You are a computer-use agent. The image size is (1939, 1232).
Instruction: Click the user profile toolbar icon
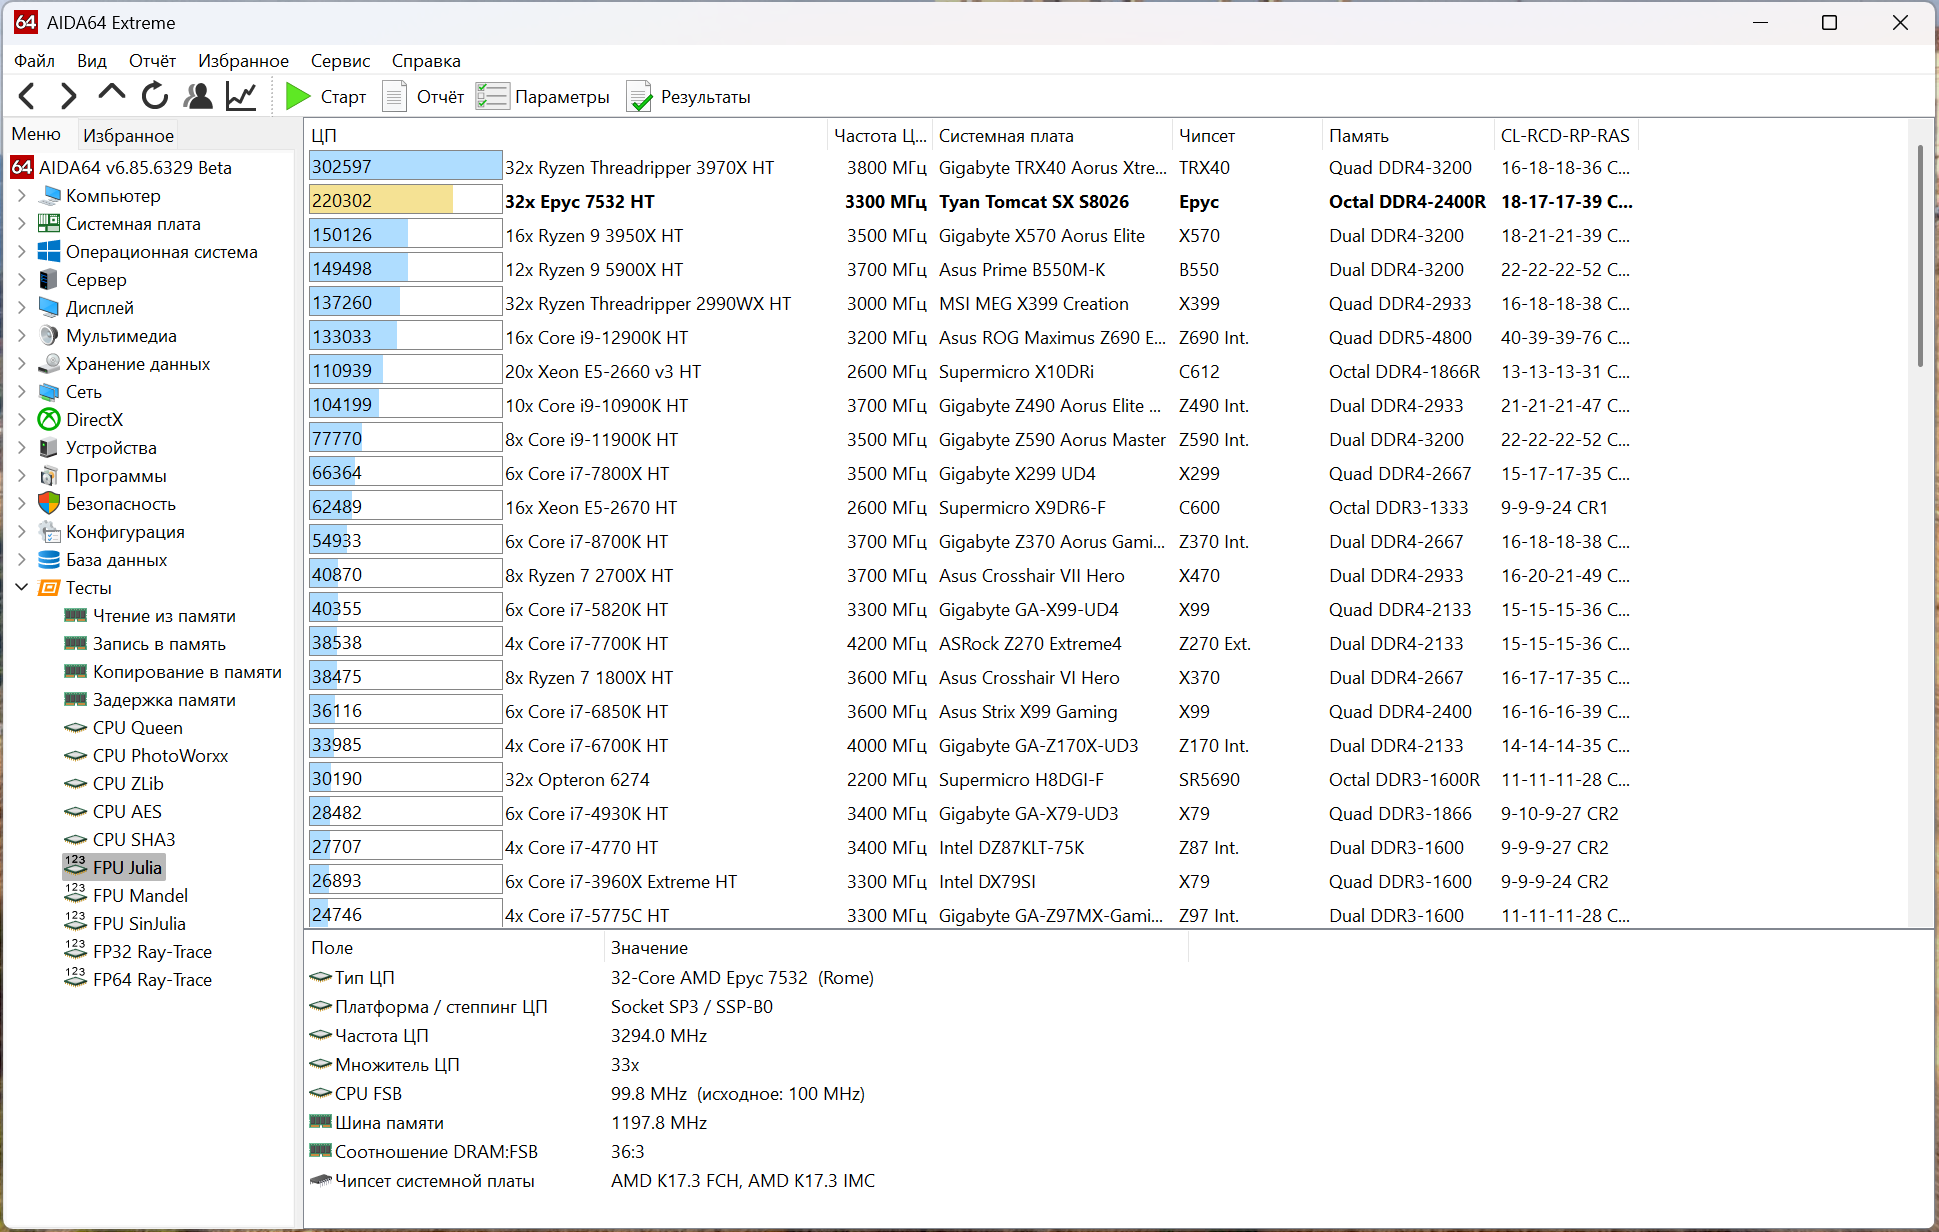tap(198, 96)
